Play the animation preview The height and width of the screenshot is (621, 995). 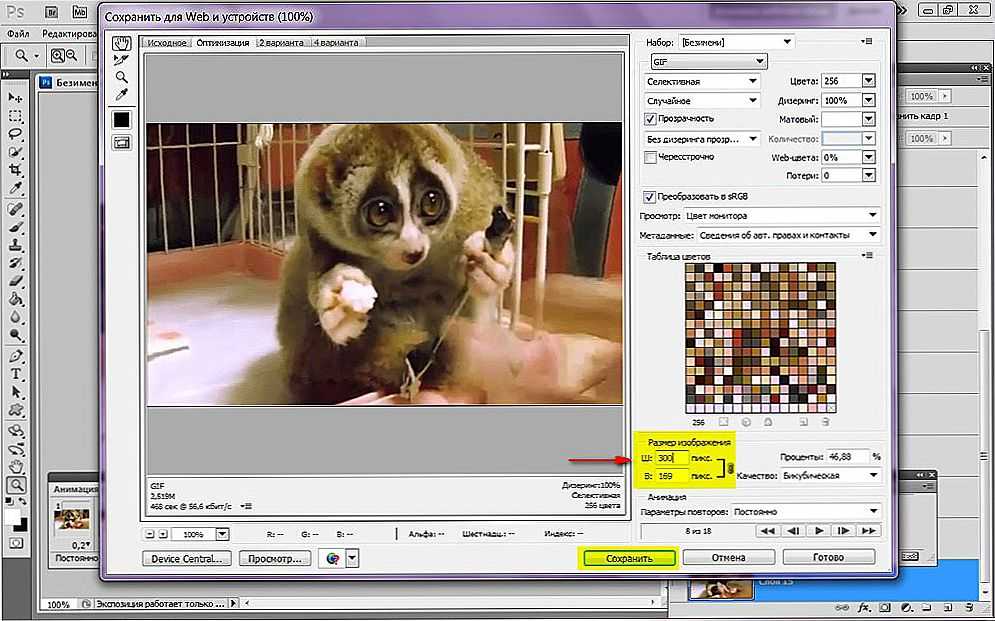[819, 531]
